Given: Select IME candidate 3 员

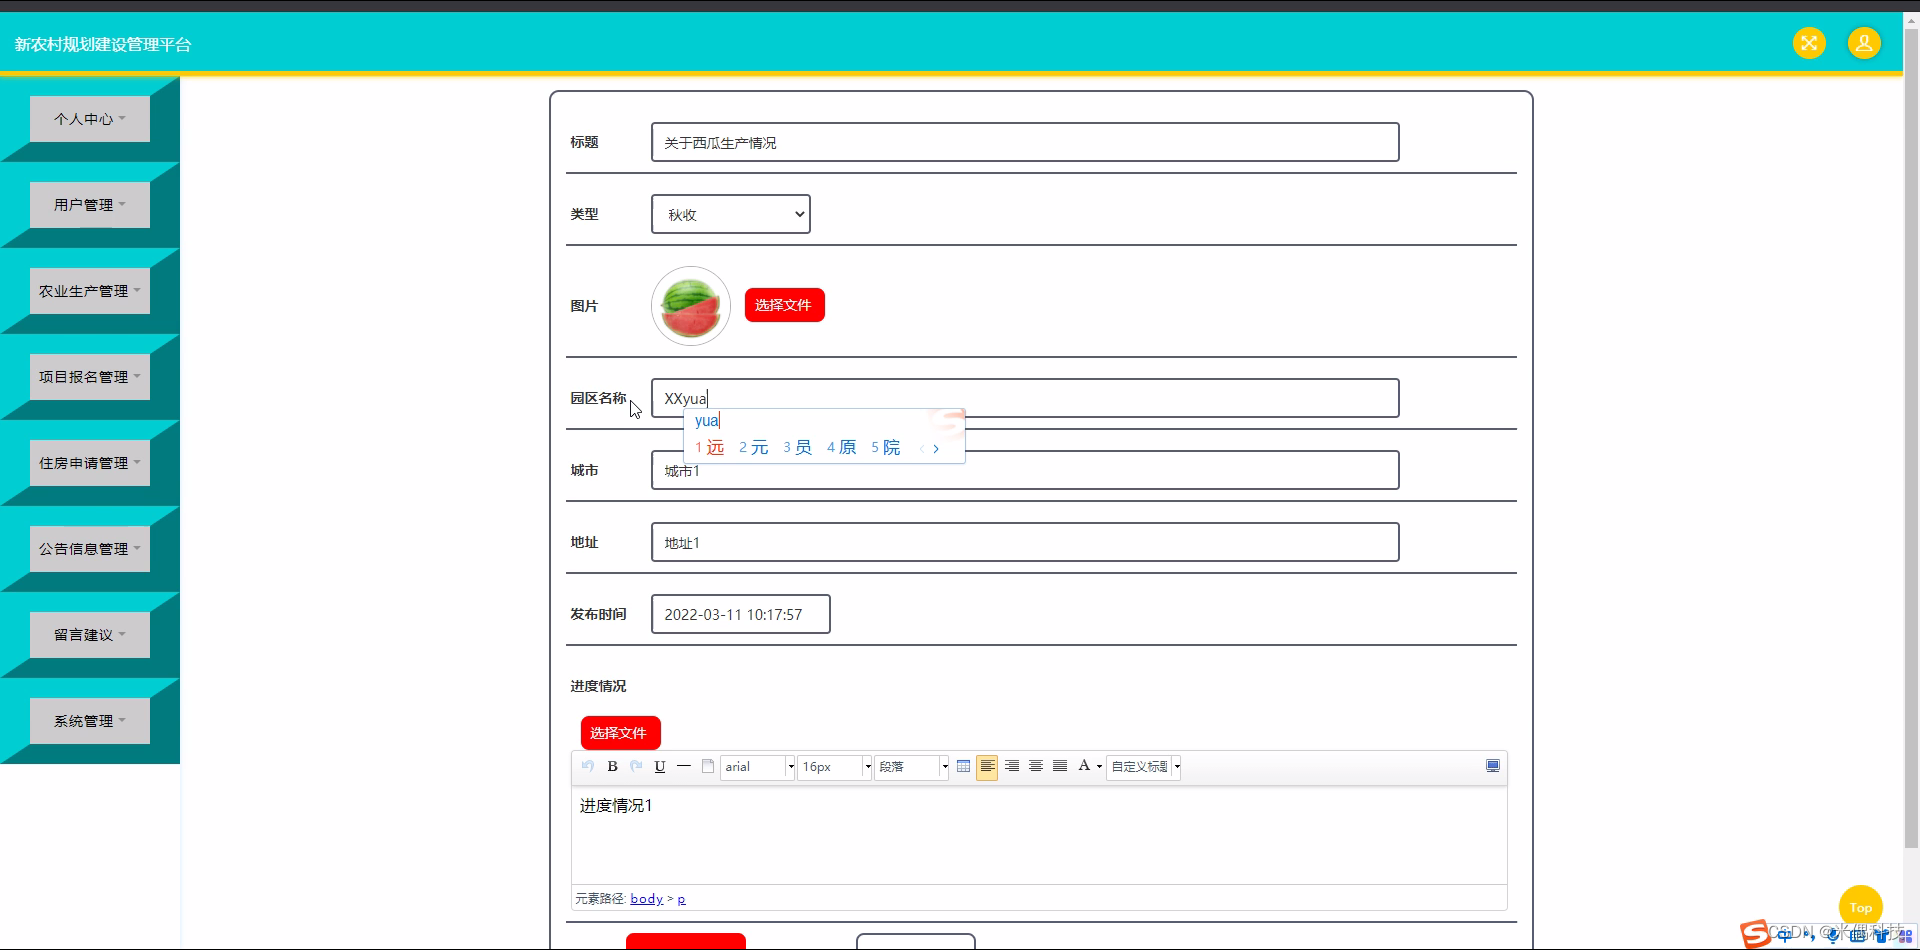Looking at the screenshot, I should tap(798, 447).
